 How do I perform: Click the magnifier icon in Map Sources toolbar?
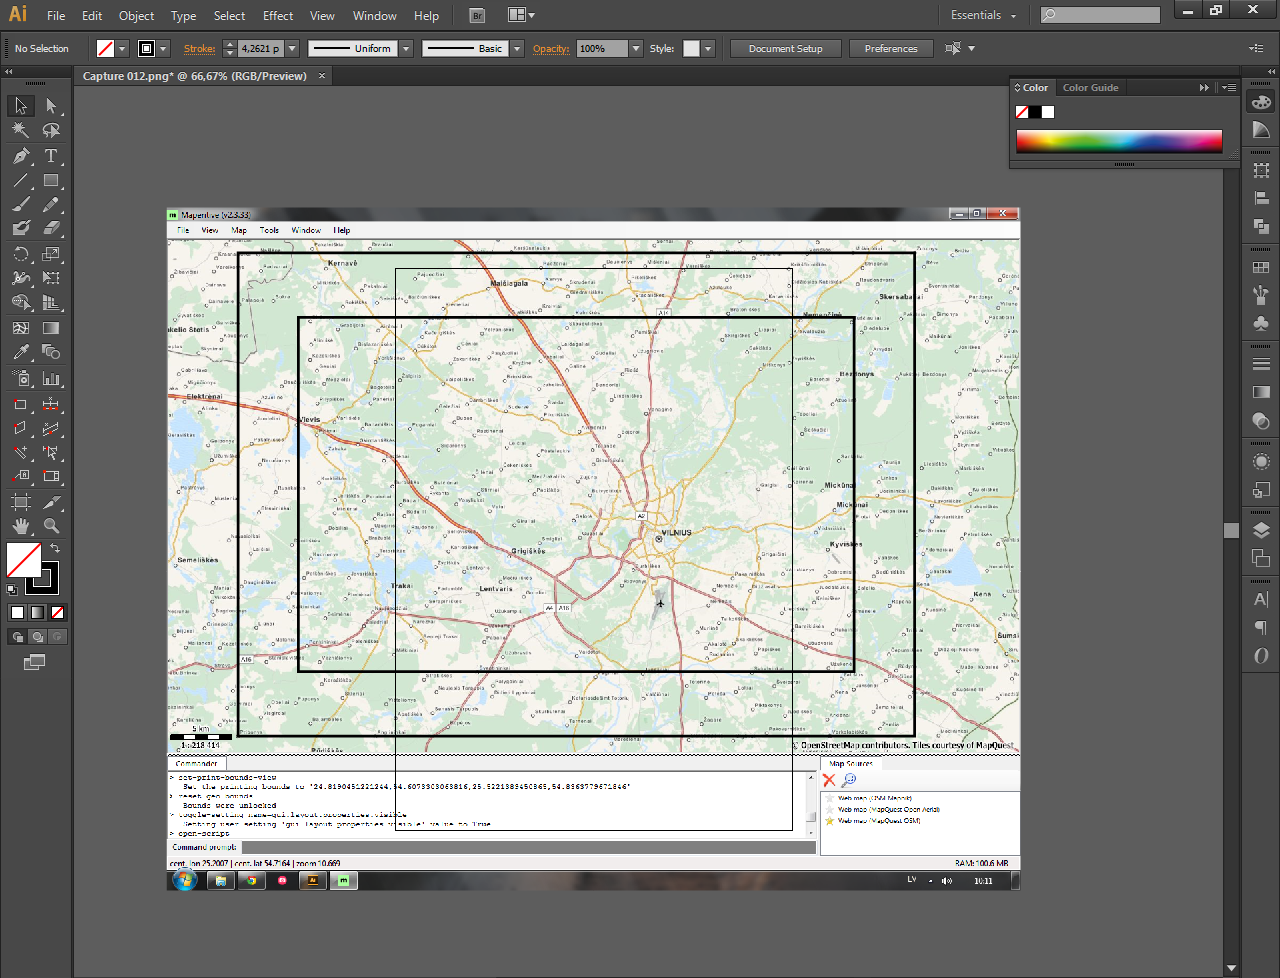click(x=849, y=779)
